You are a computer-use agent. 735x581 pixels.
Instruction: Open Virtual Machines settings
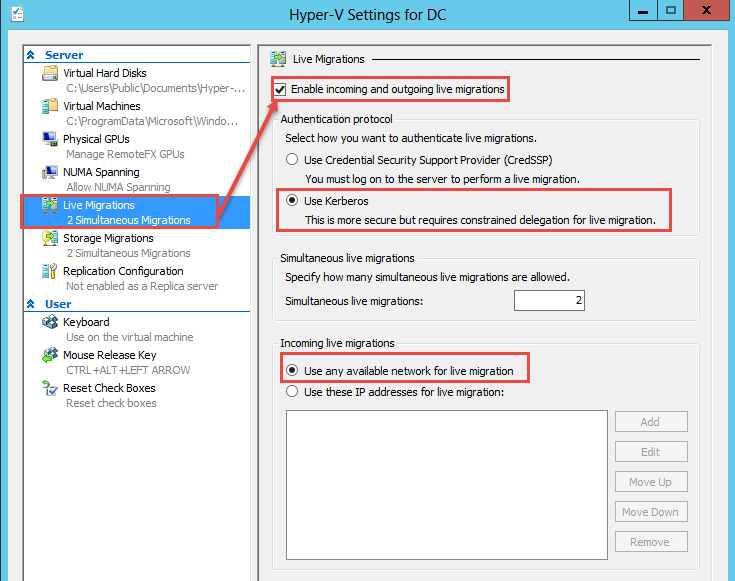(102, 106)
